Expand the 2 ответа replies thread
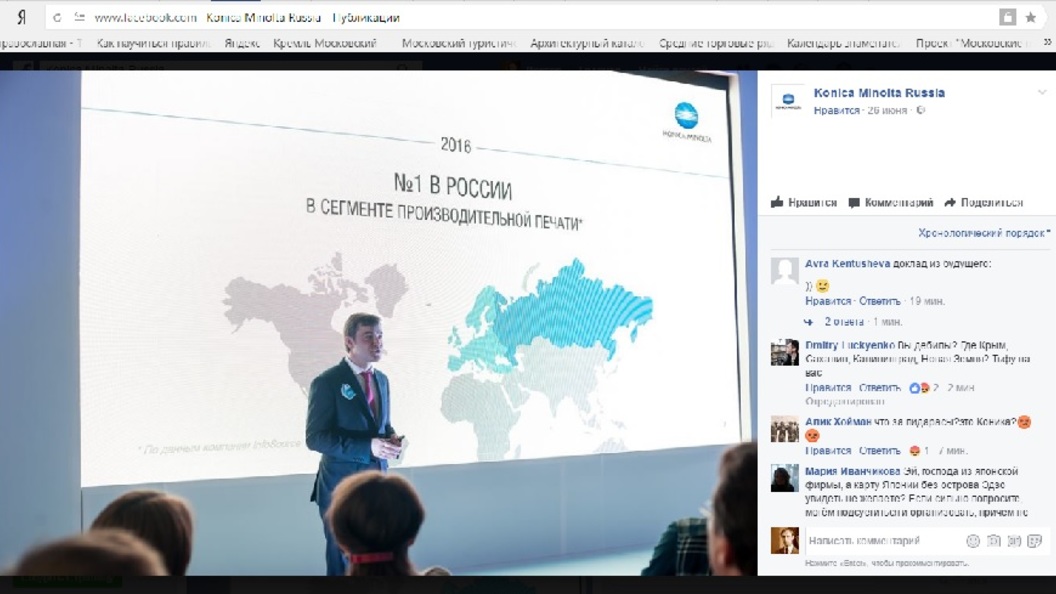 pyautogui.click(x=844, y=322)
